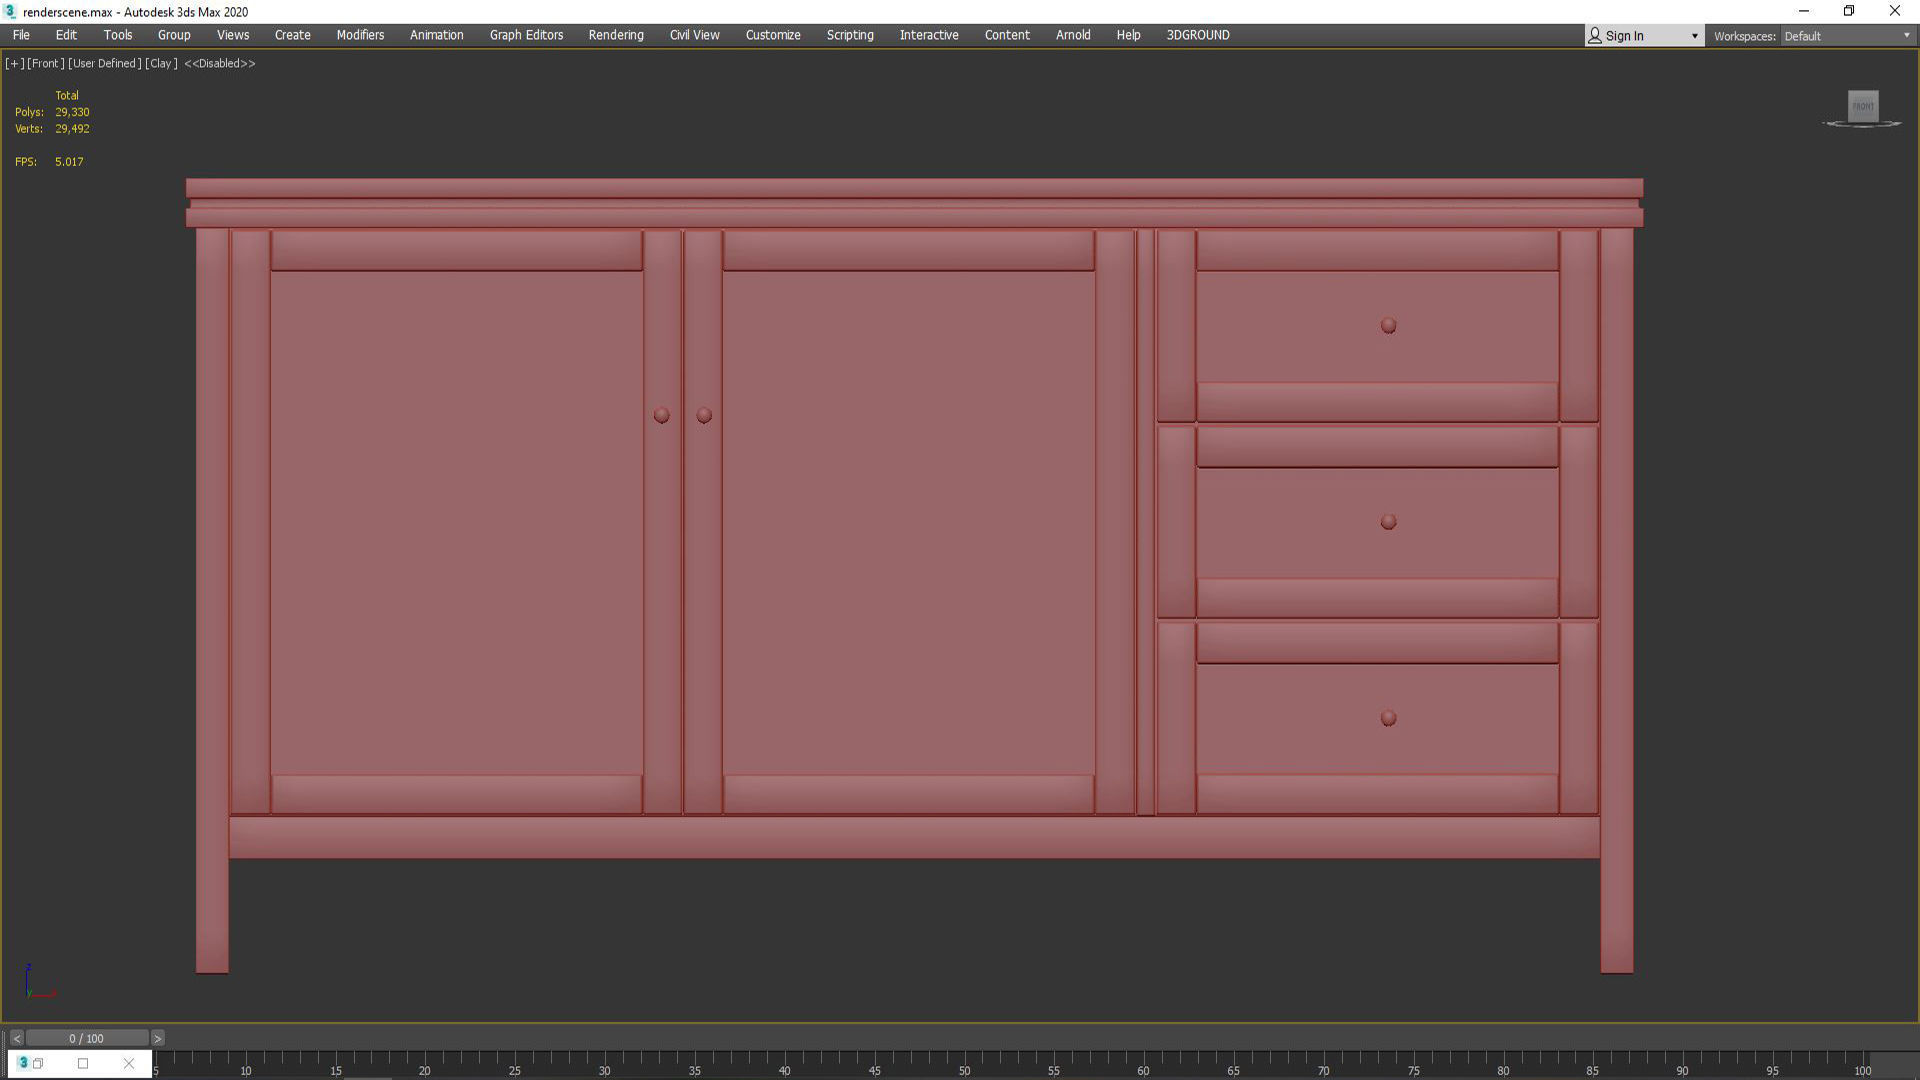
Task: Open the Scripting menu
Action: [850, 35]
